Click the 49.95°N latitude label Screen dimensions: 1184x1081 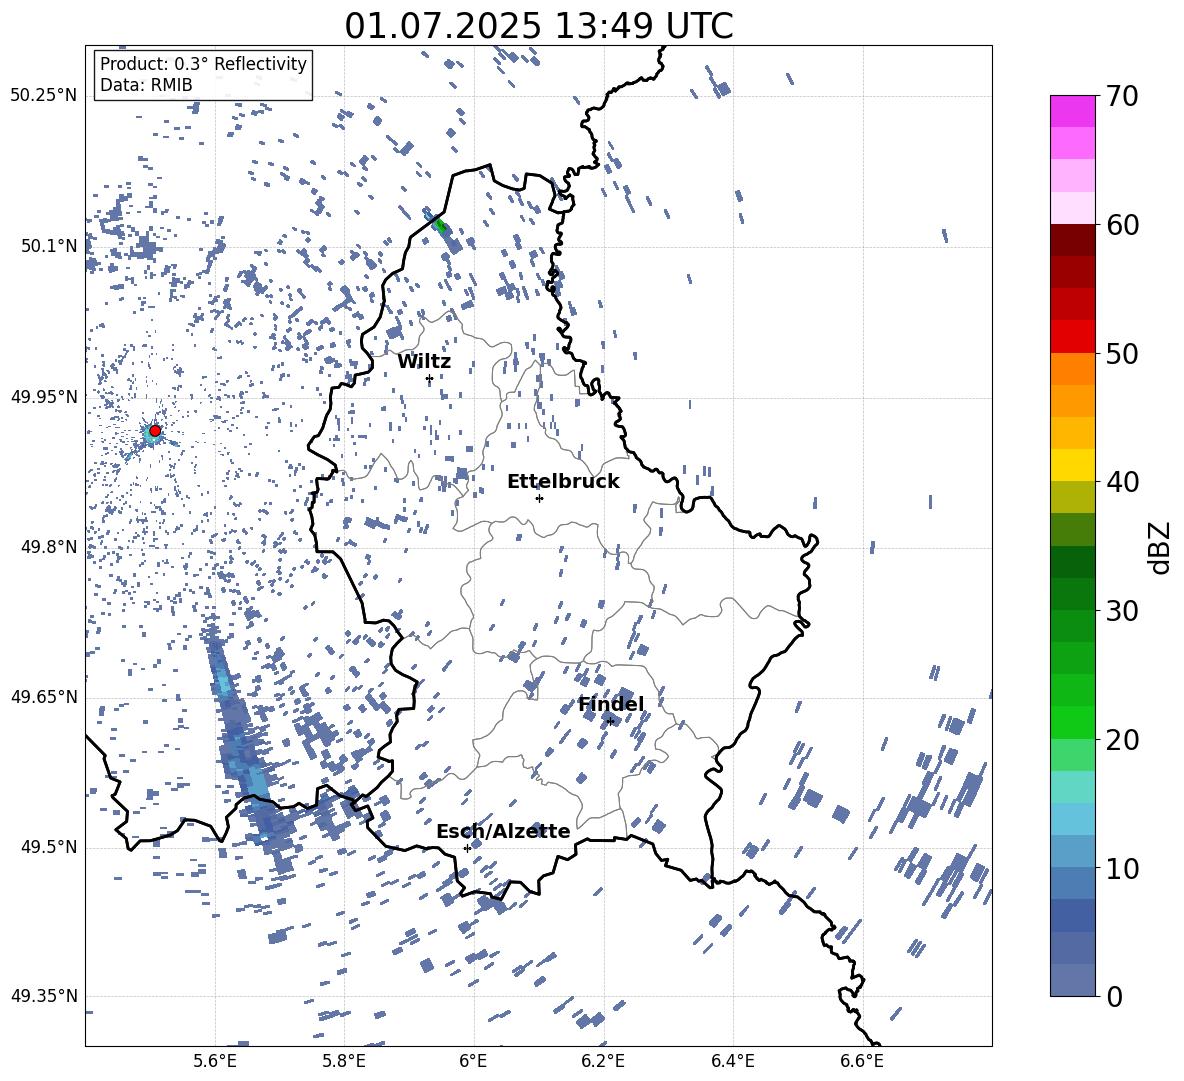click(44, 396)
